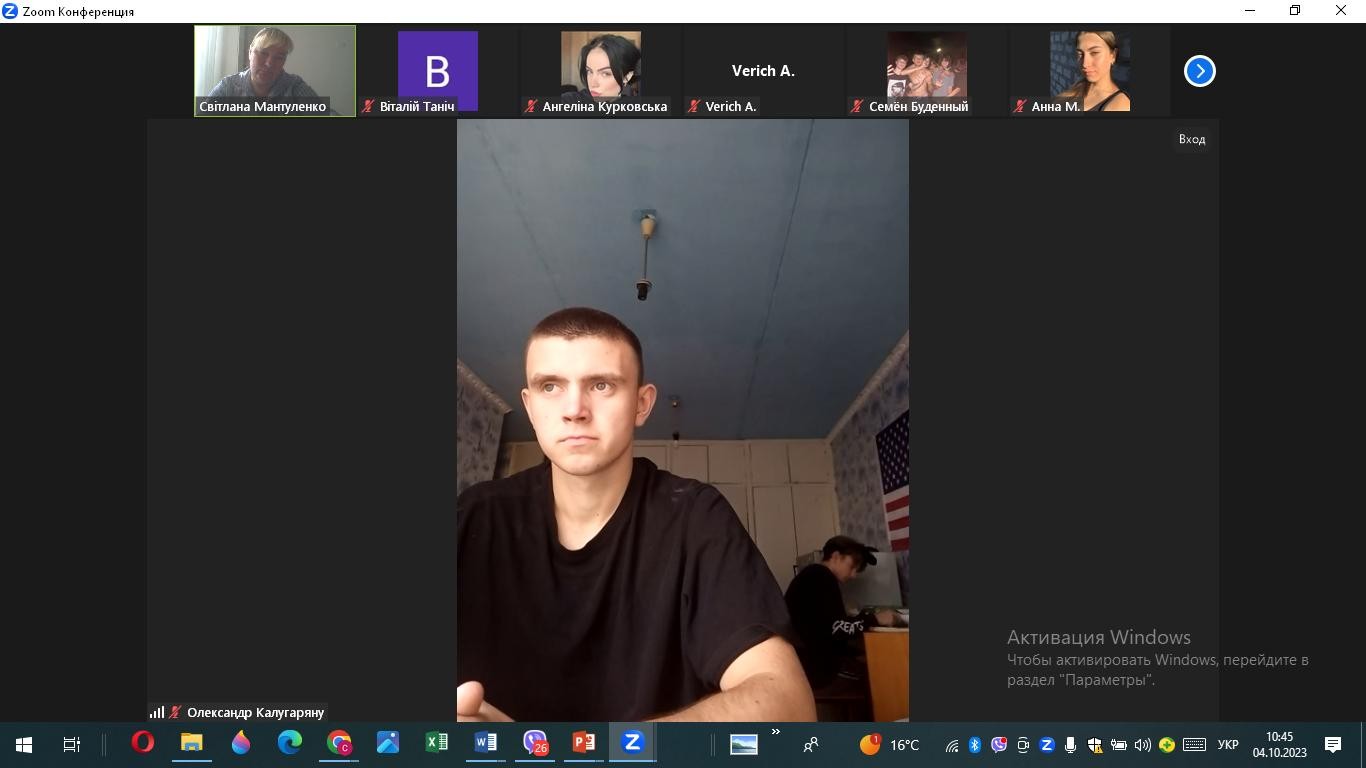Launch Microsoft Edge from taskbar
The image size is (1366, 768).
point(290,743)
